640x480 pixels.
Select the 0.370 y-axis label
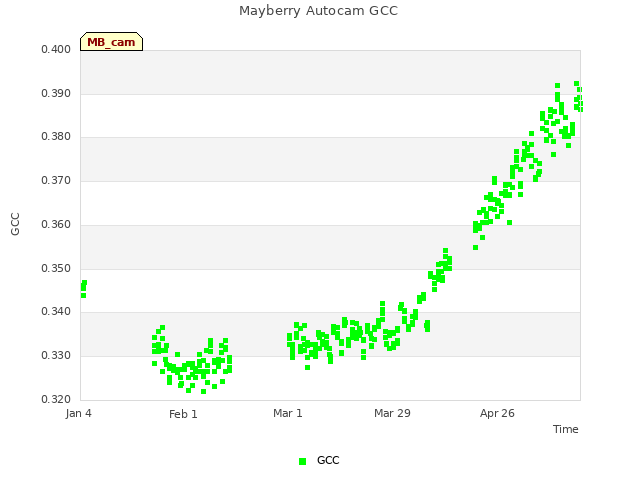(x=56, y=180)
